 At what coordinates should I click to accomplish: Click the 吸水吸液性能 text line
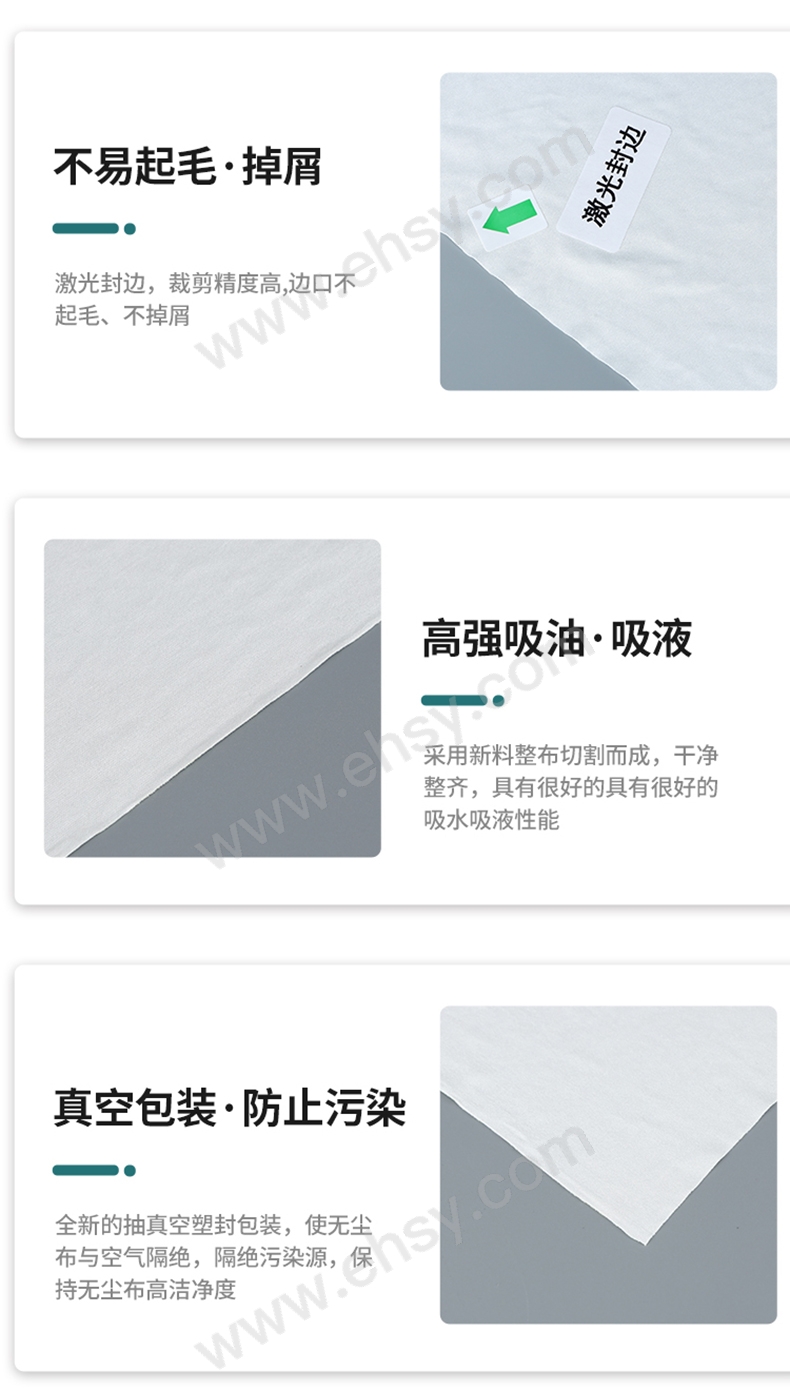pyautogui.click(x=491, y=820)
